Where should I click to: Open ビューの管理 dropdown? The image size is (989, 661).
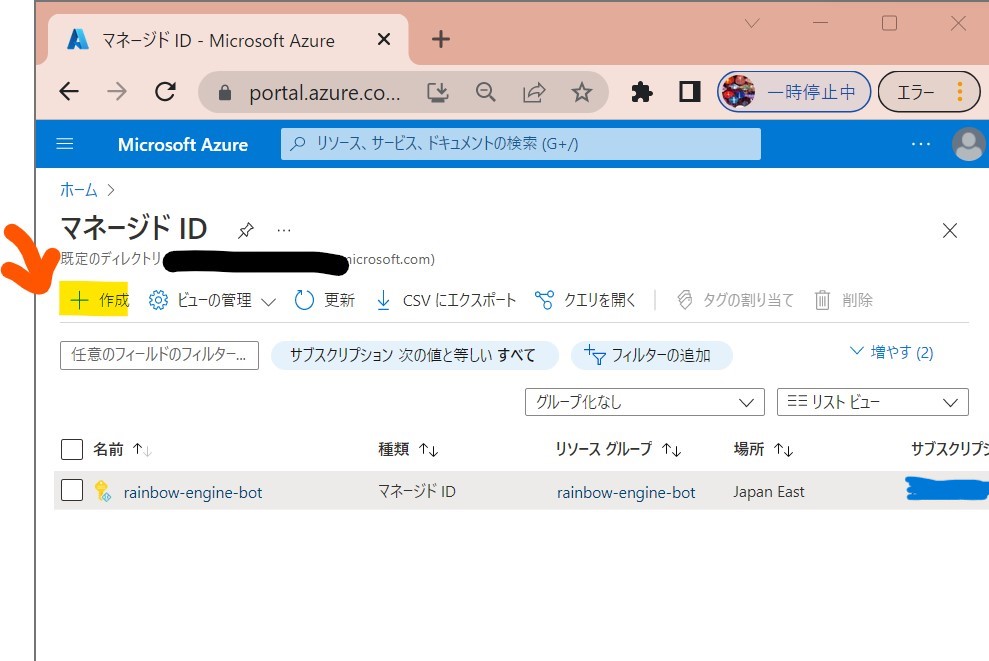(x=213, y=300)
